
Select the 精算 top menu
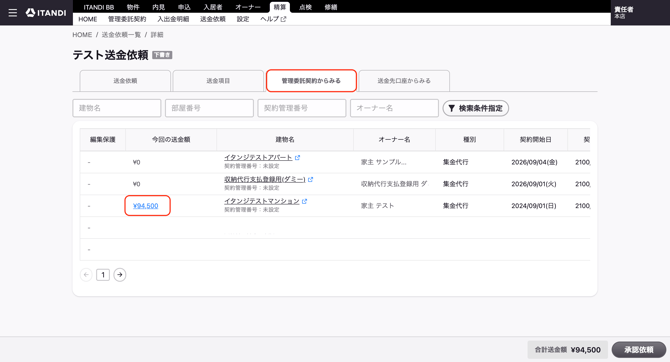280,7
